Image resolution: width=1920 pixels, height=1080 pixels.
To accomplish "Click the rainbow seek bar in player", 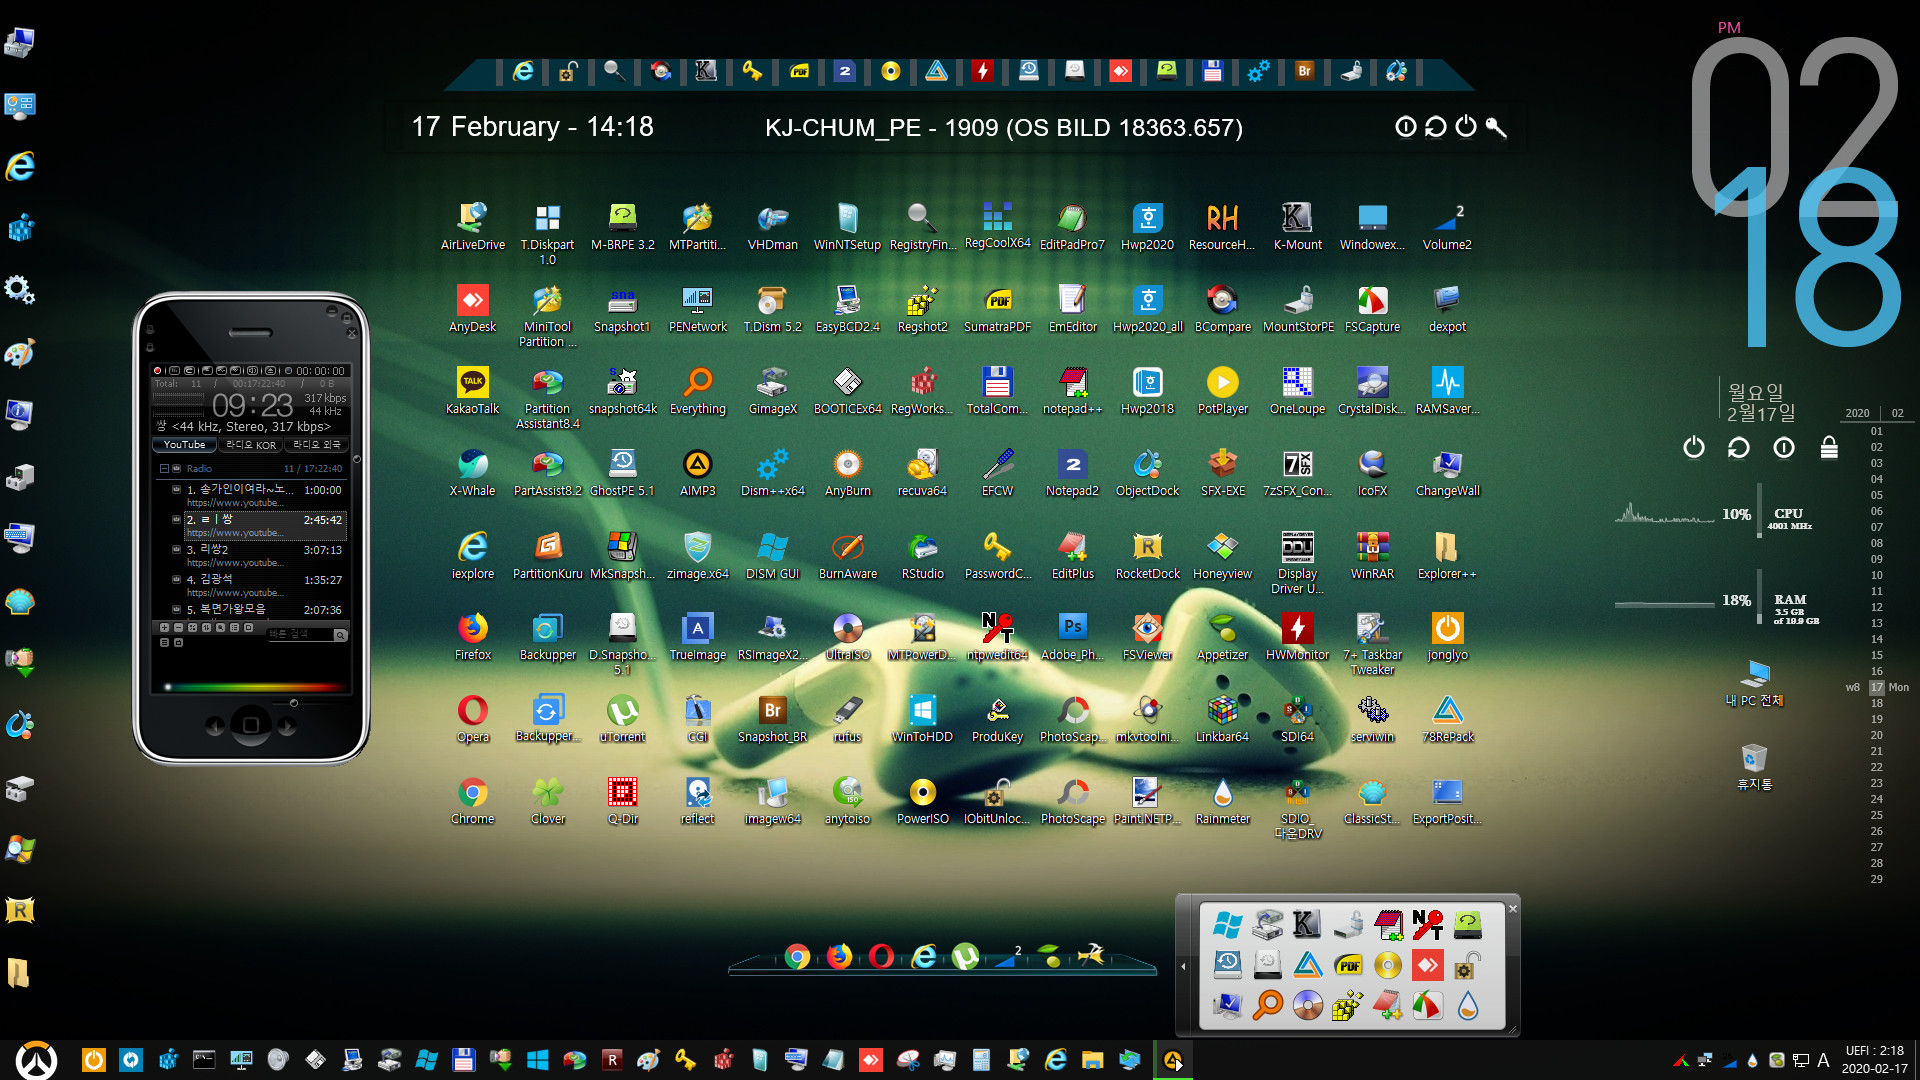I will (256, 687).
